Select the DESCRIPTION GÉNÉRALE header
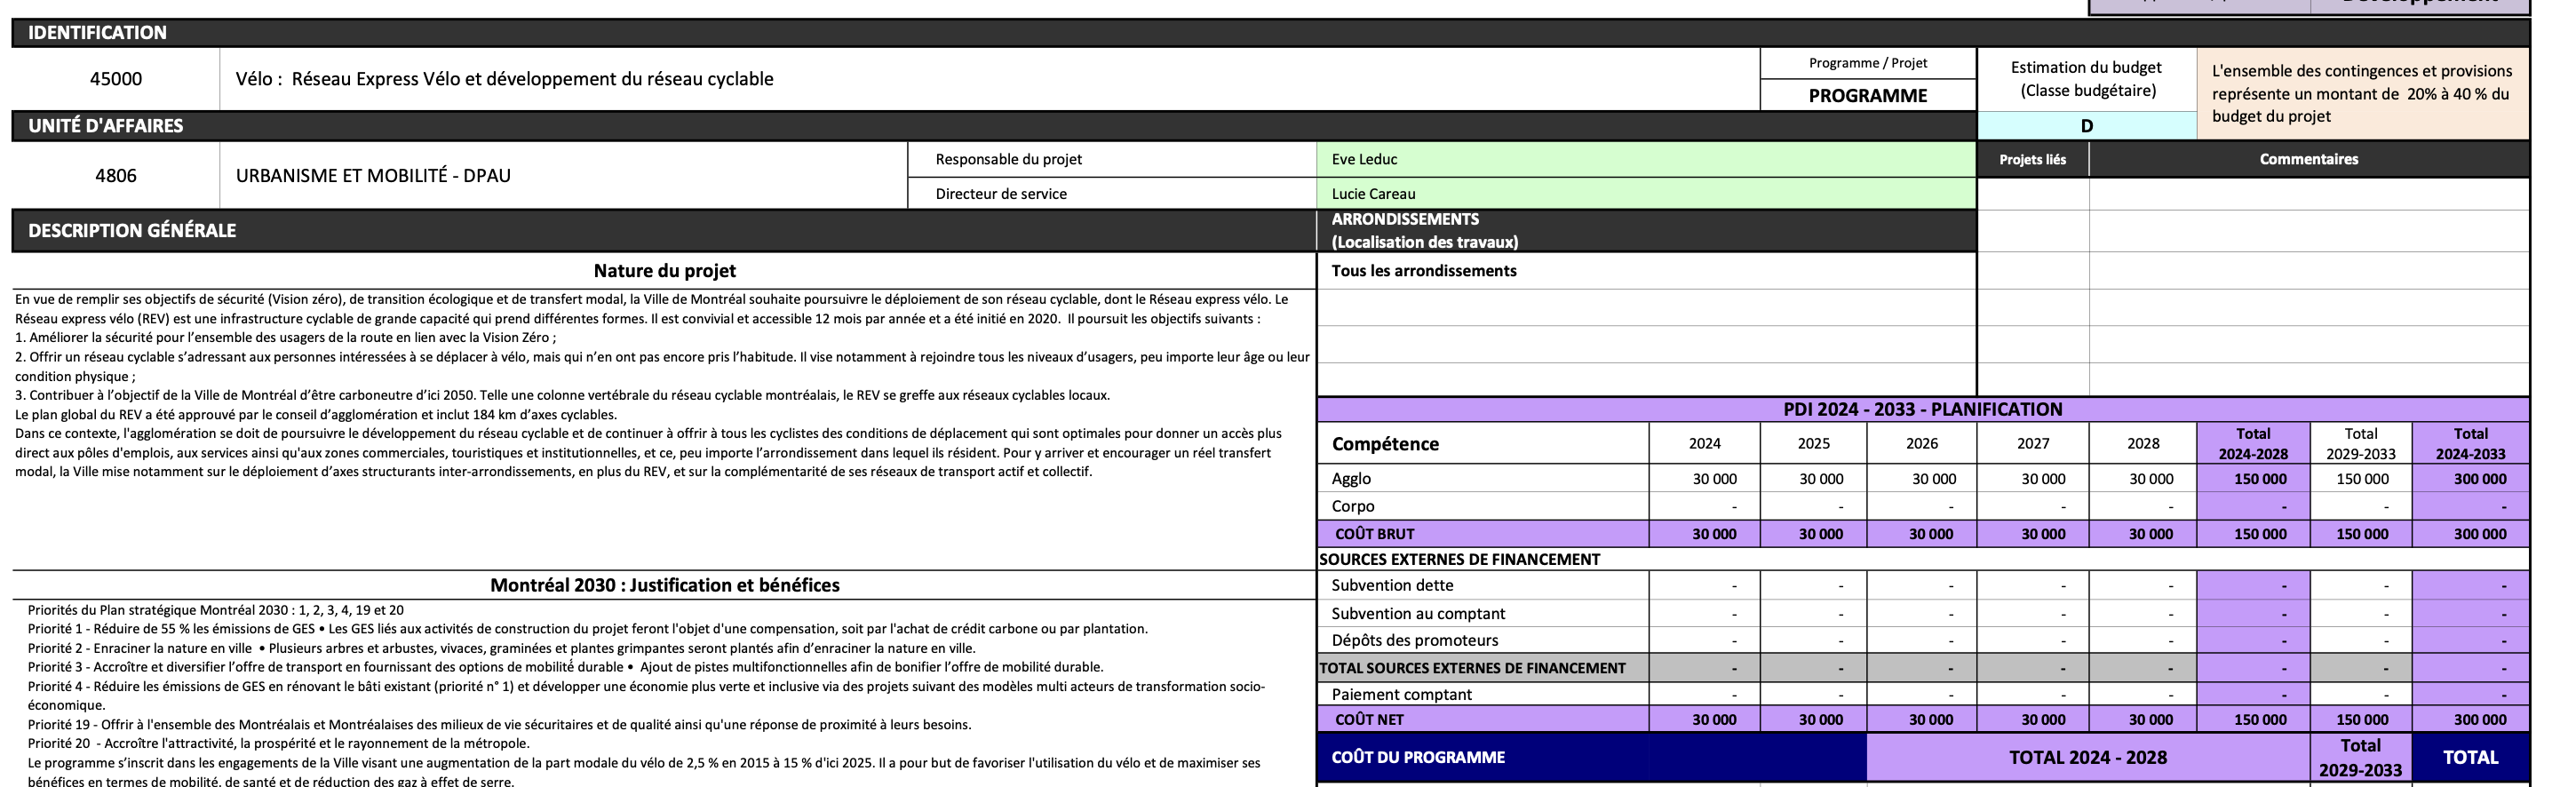Viewport: 2576px width, 787px height. (x=664, y=230)
